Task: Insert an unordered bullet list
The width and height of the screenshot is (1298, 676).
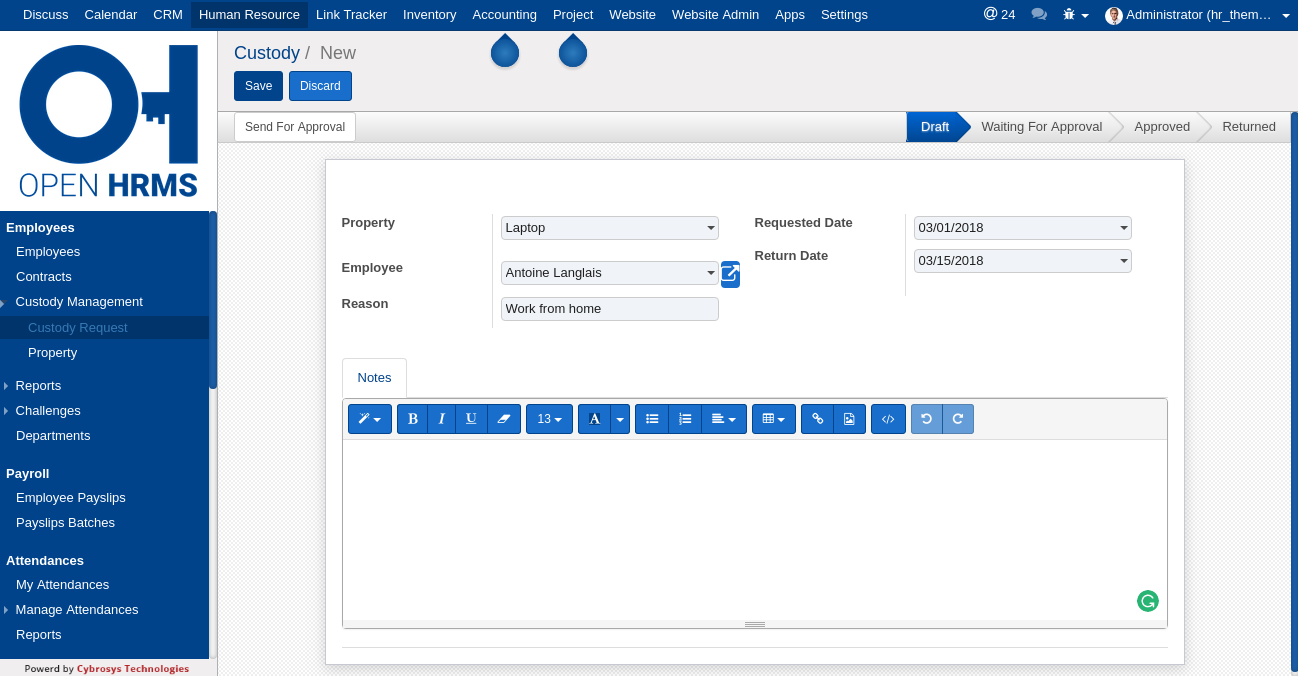Action: coord(652,419)
